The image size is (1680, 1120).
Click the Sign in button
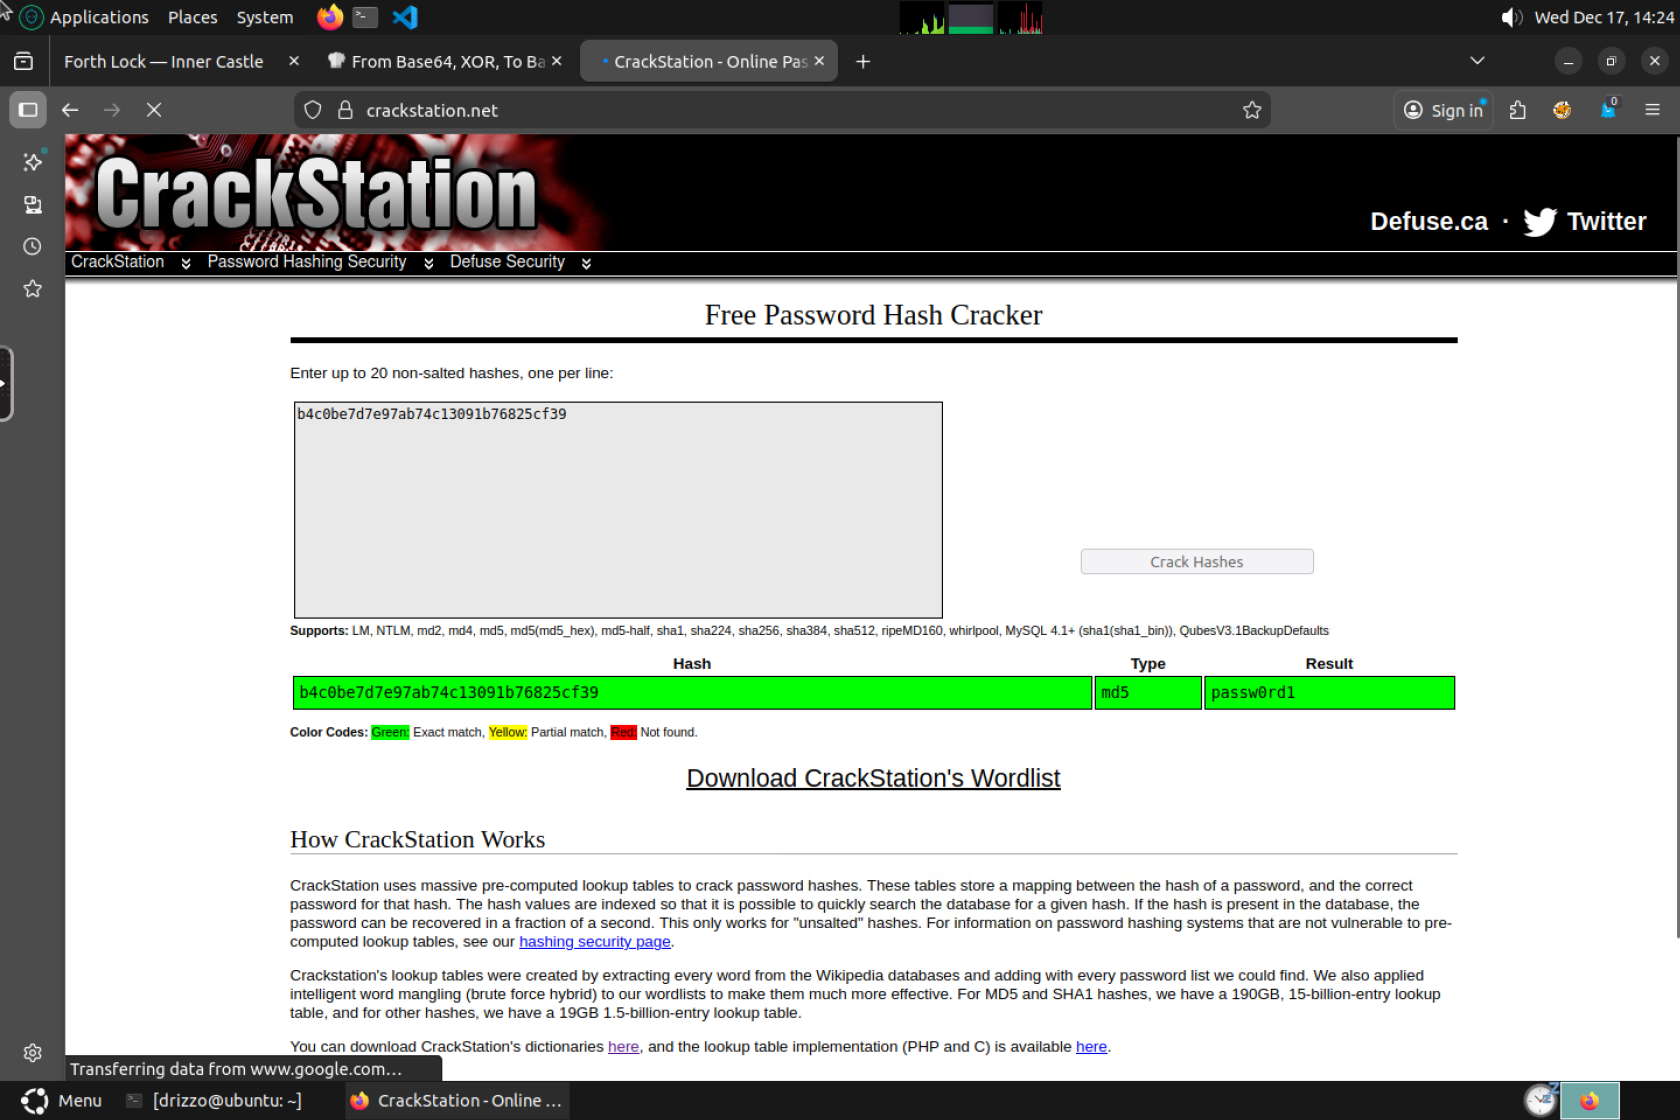(x=1444, y=110)
